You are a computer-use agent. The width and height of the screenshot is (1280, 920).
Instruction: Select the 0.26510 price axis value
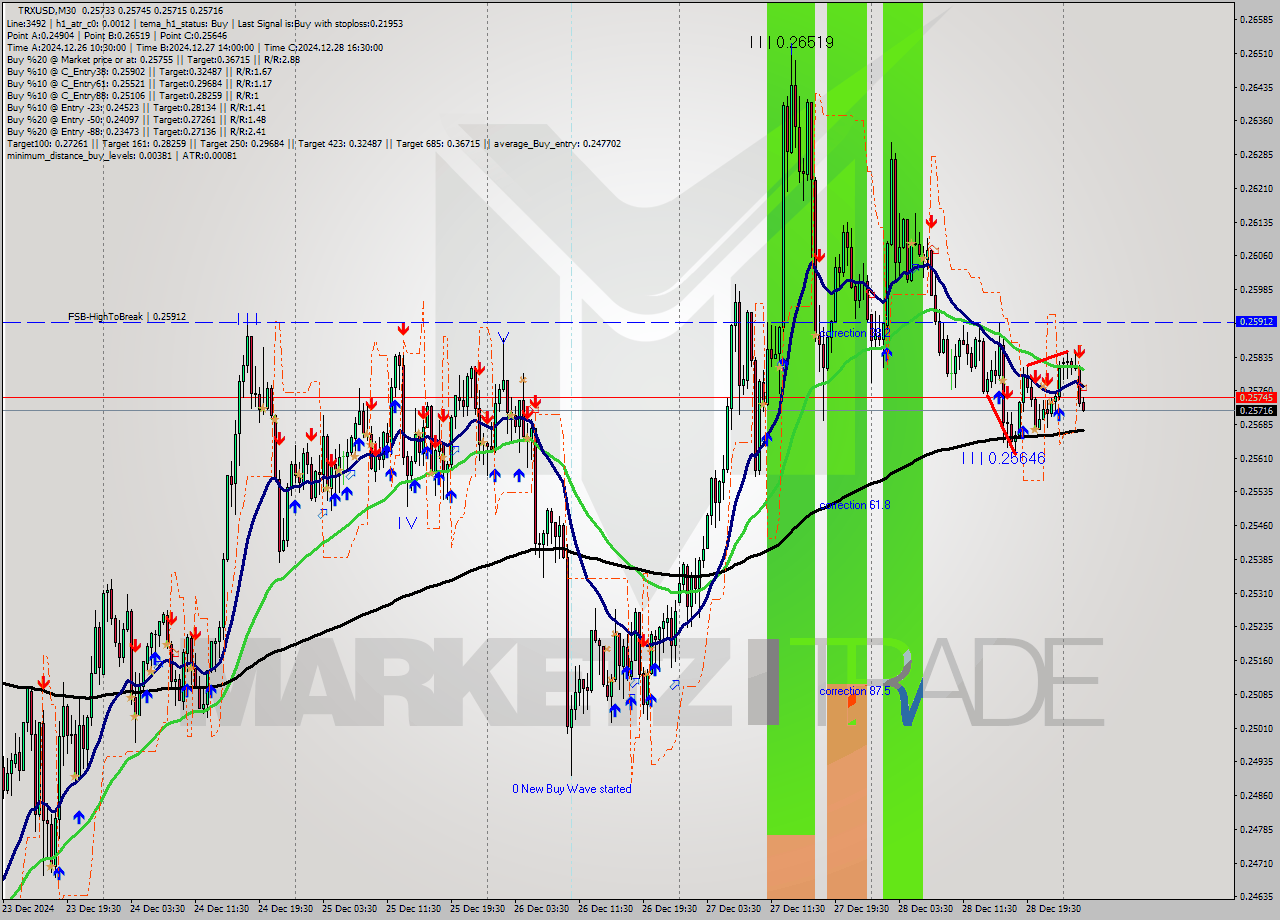pyautogui.click(x=1257, y=53)
